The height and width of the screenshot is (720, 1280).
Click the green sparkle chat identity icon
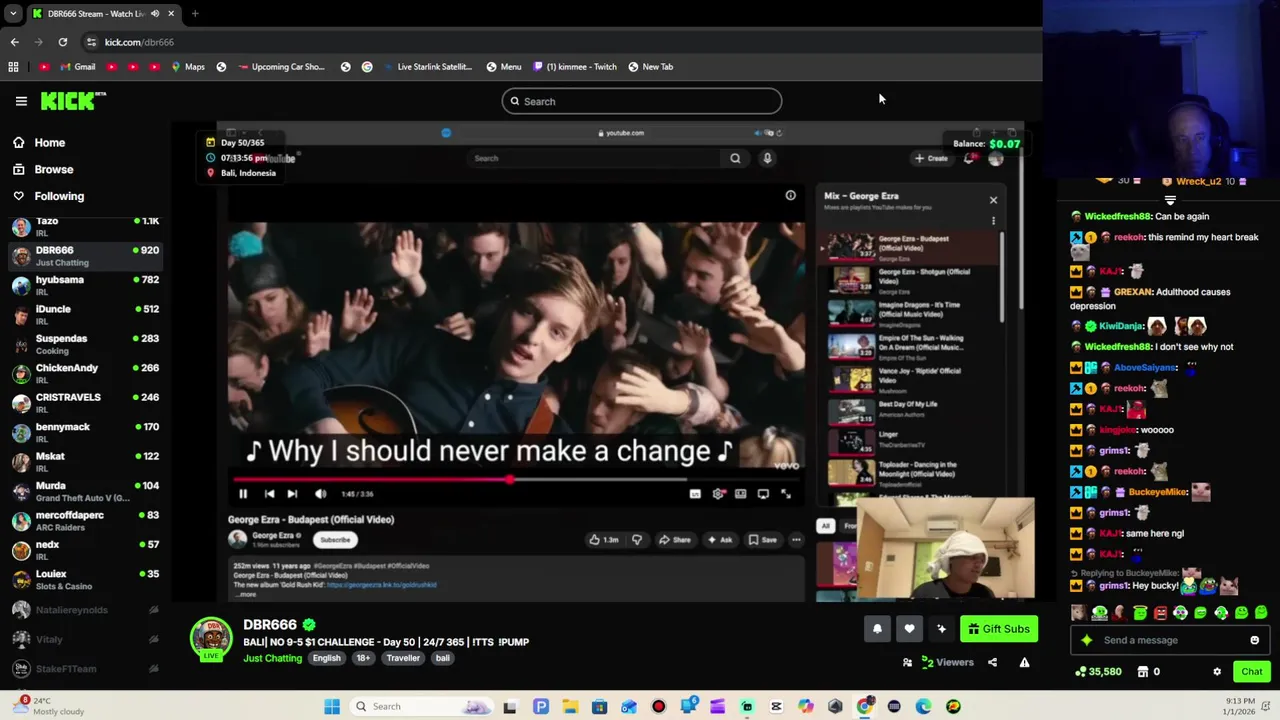point(1087,640)
